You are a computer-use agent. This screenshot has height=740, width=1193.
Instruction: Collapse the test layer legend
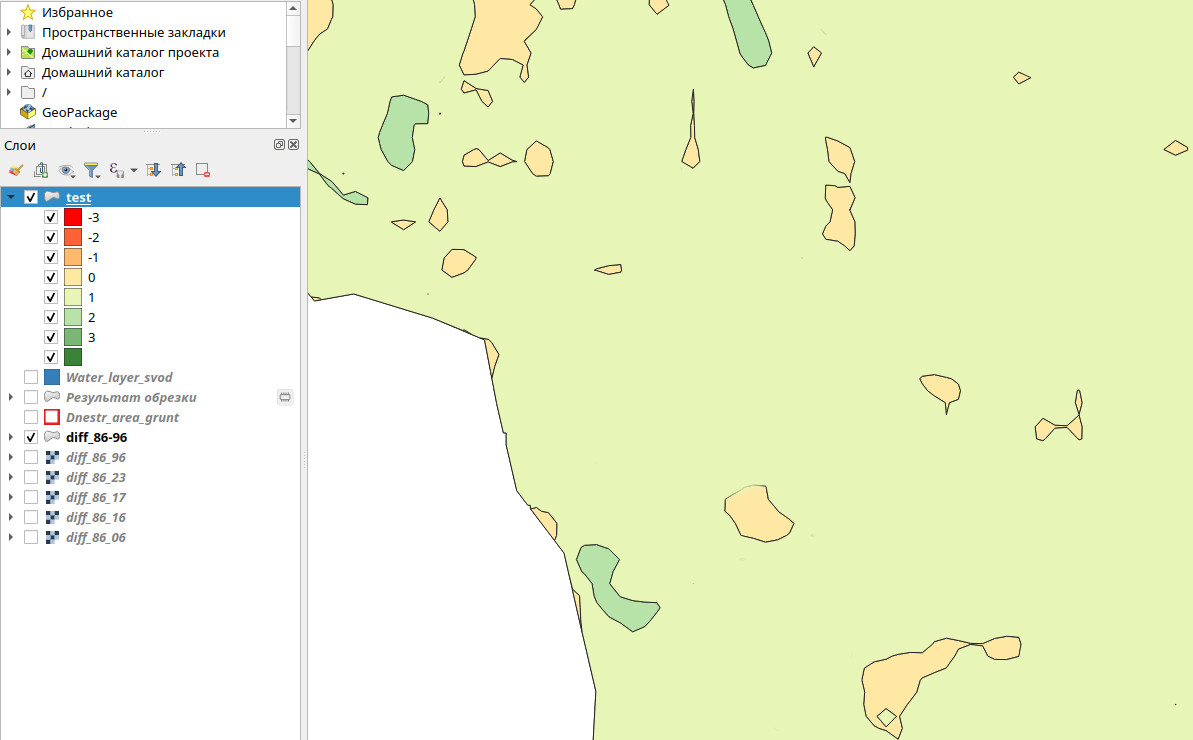pos(11,197)
